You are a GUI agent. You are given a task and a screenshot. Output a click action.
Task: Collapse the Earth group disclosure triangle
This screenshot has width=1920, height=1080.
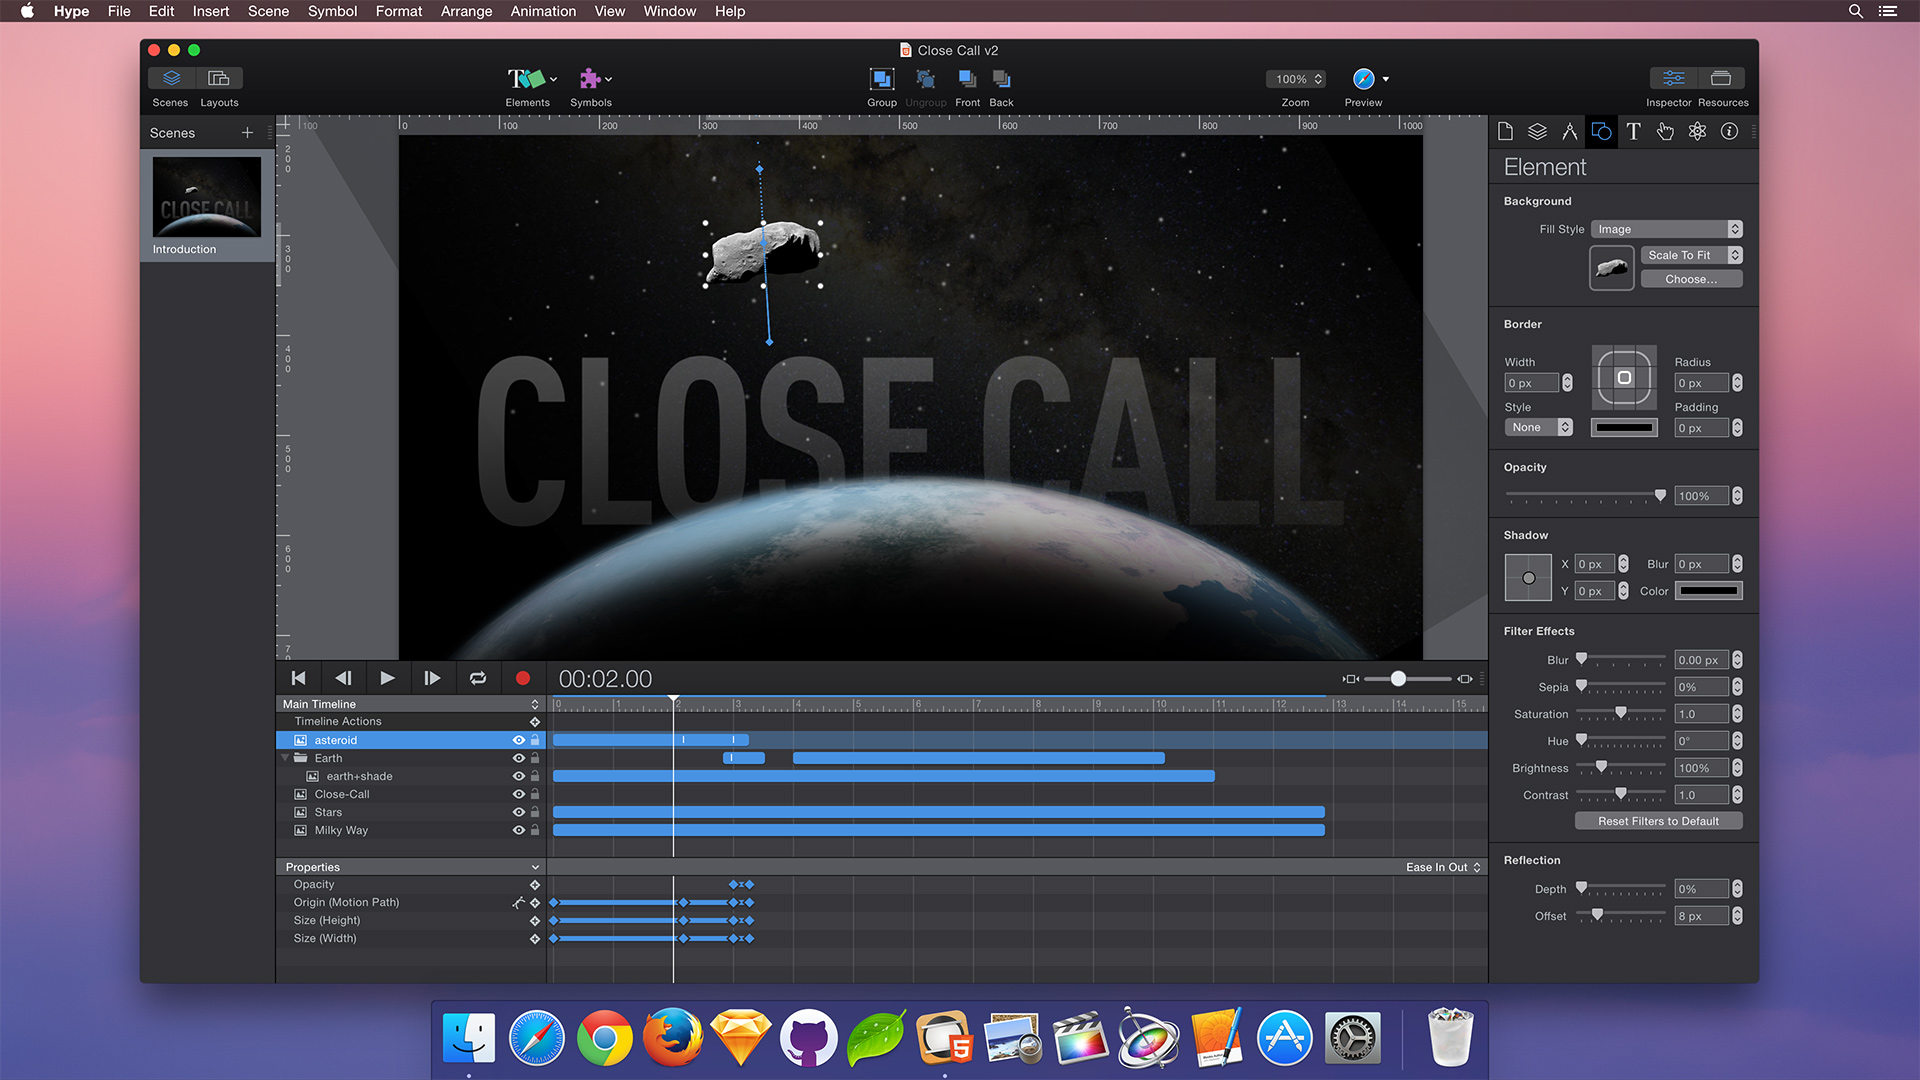(x=286, y=758)
